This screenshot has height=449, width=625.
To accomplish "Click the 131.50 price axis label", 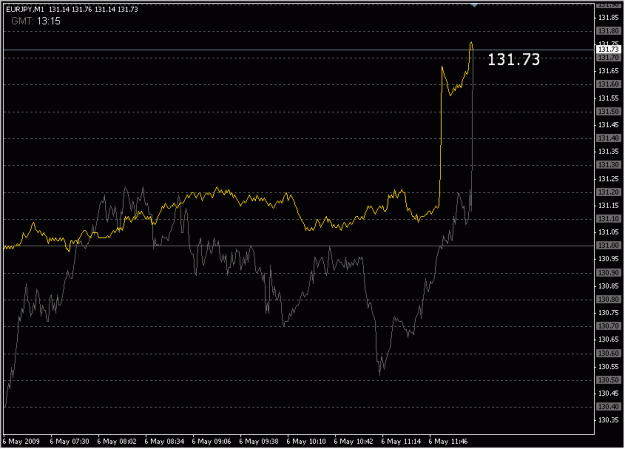I will 609,111.
